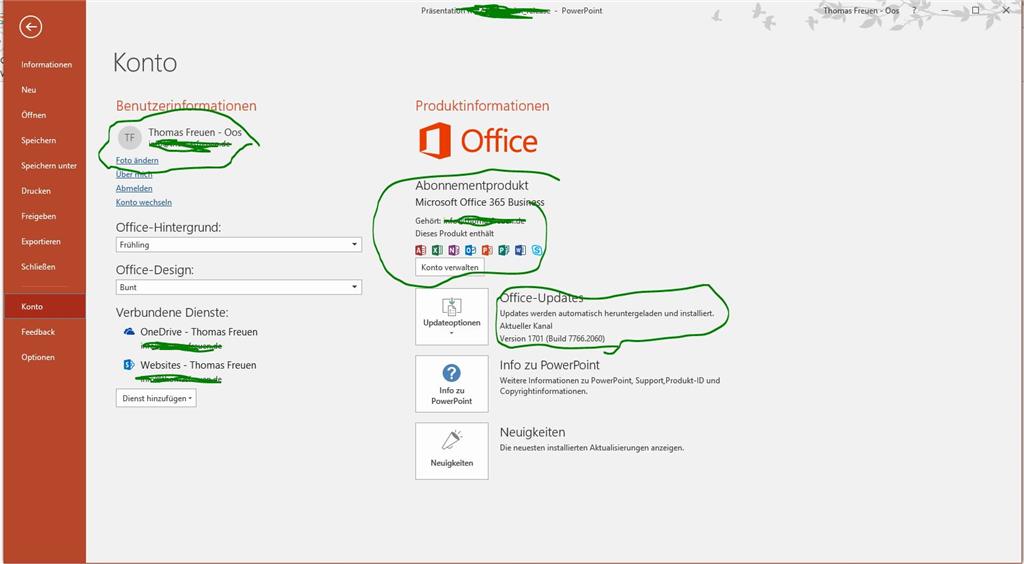Click the Konto verwalten button

[450, 267]
